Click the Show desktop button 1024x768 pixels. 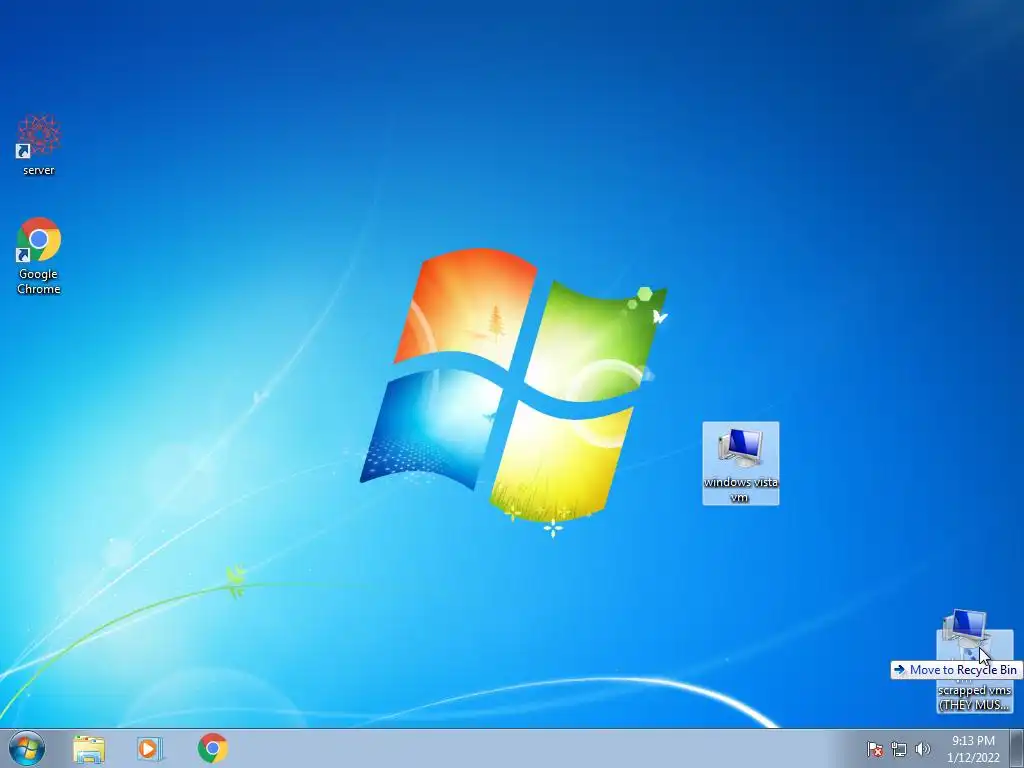1017,748
